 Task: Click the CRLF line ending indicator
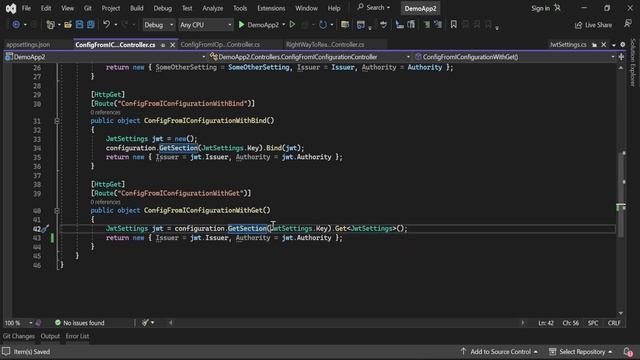[x=614, y=323]
